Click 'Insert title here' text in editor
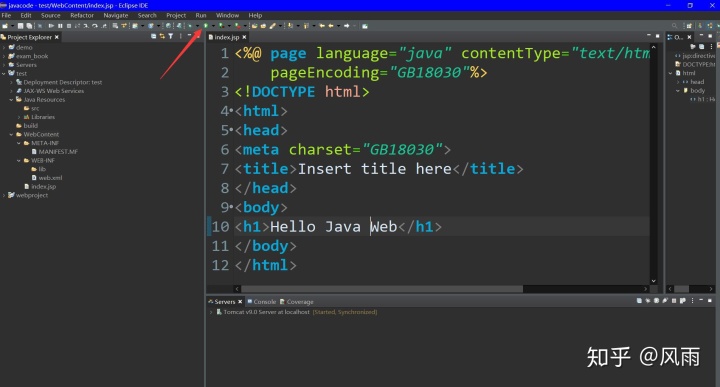The width and height of the screenshot is (720, 387). coord(375,169)
